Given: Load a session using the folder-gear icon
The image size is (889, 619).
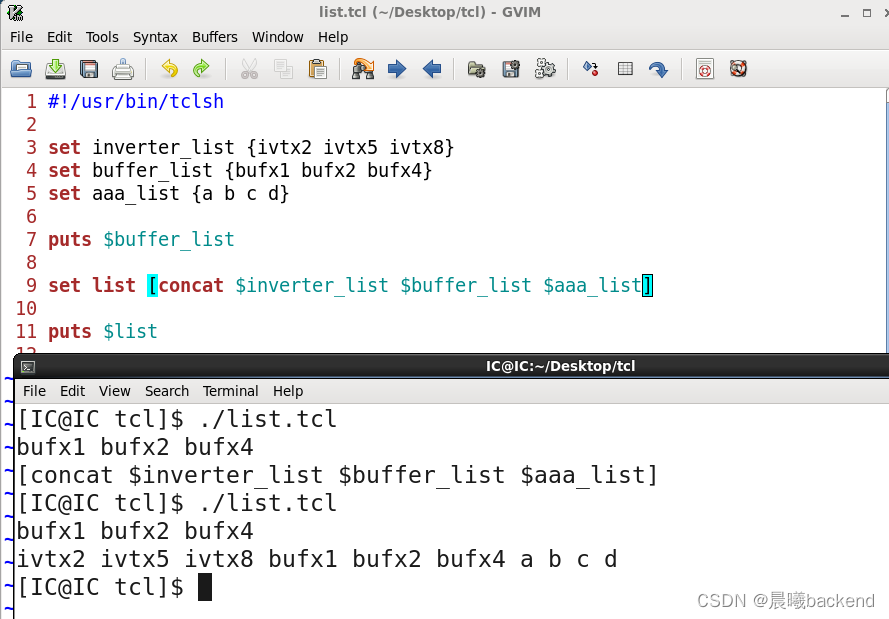Looking at the screenshot, I should coord(476,69).
